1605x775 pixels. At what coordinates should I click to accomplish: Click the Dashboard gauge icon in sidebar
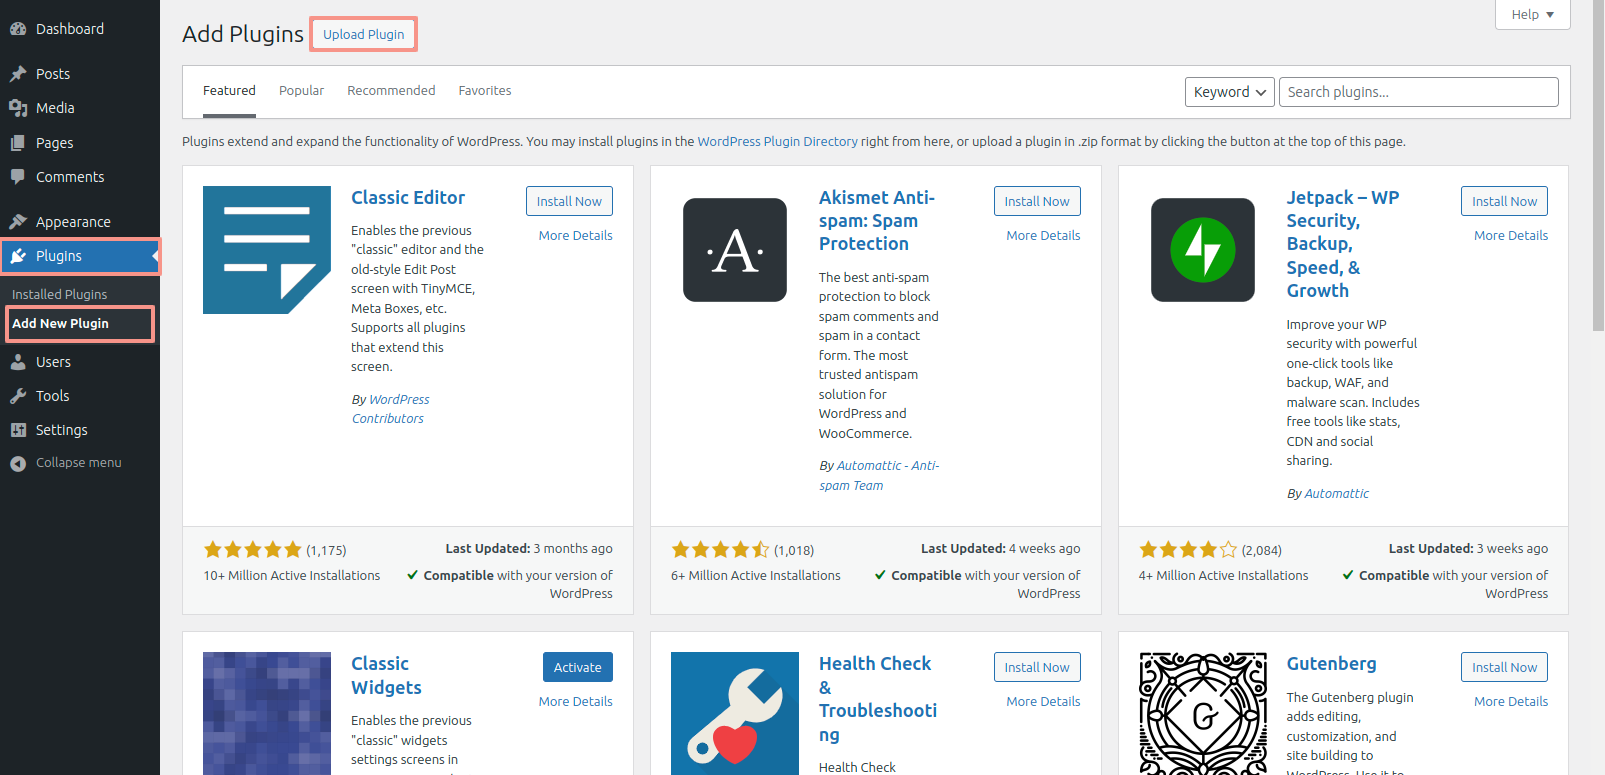pos(18,29)
